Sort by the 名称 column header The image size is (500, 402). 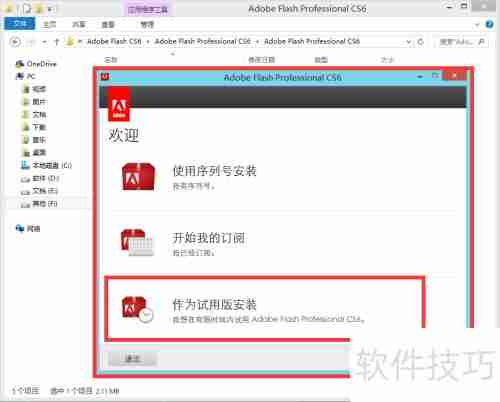click(x=111, y=60)
